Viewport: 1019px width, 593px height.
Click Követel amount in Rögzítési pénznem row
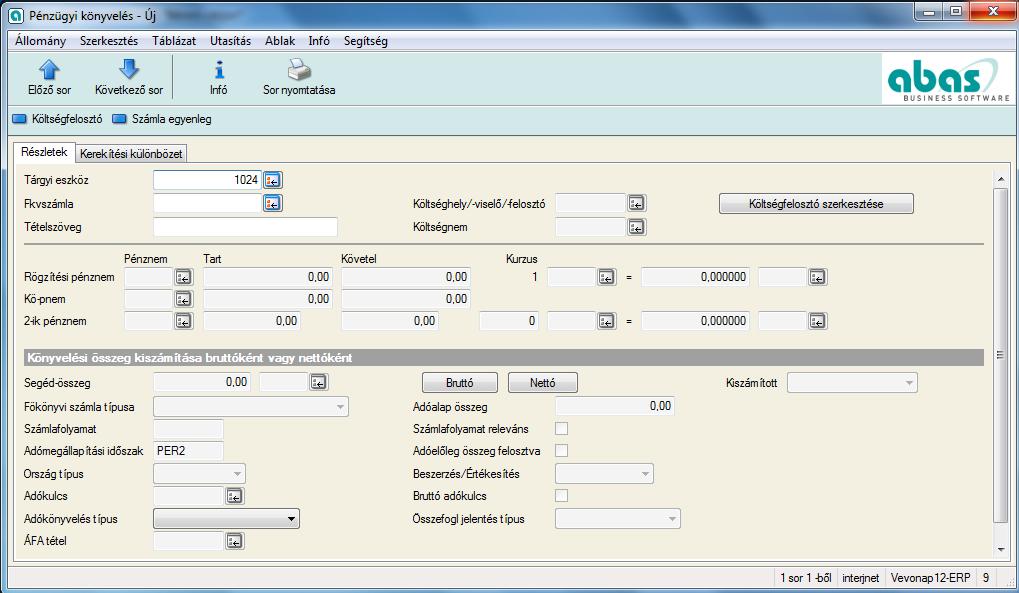406,277
